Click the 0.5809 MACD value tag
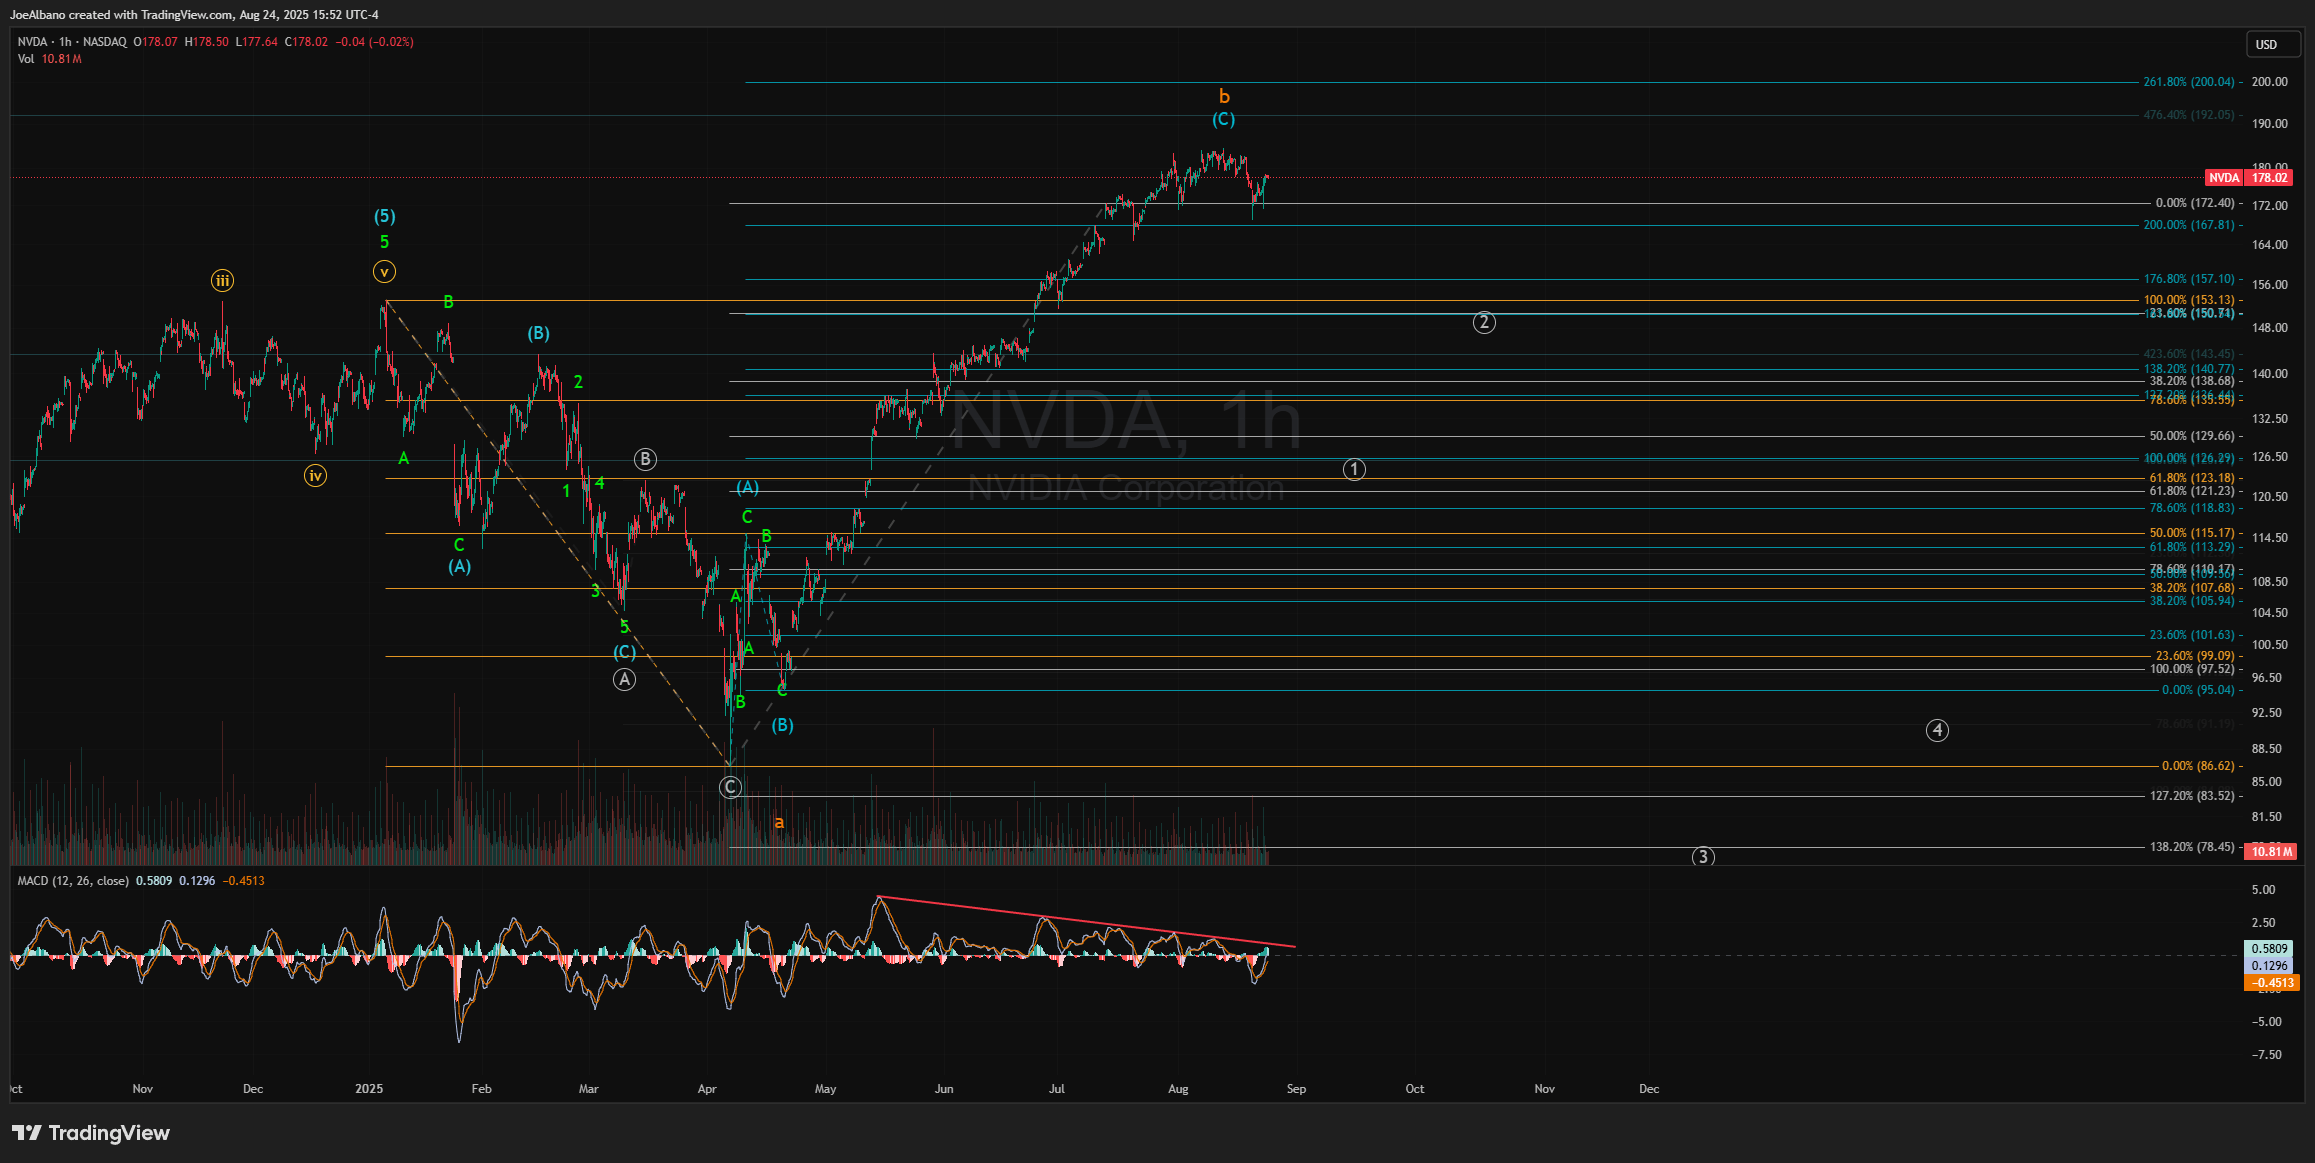This screenshot has height=1163, width=2315. [2269, 948]
